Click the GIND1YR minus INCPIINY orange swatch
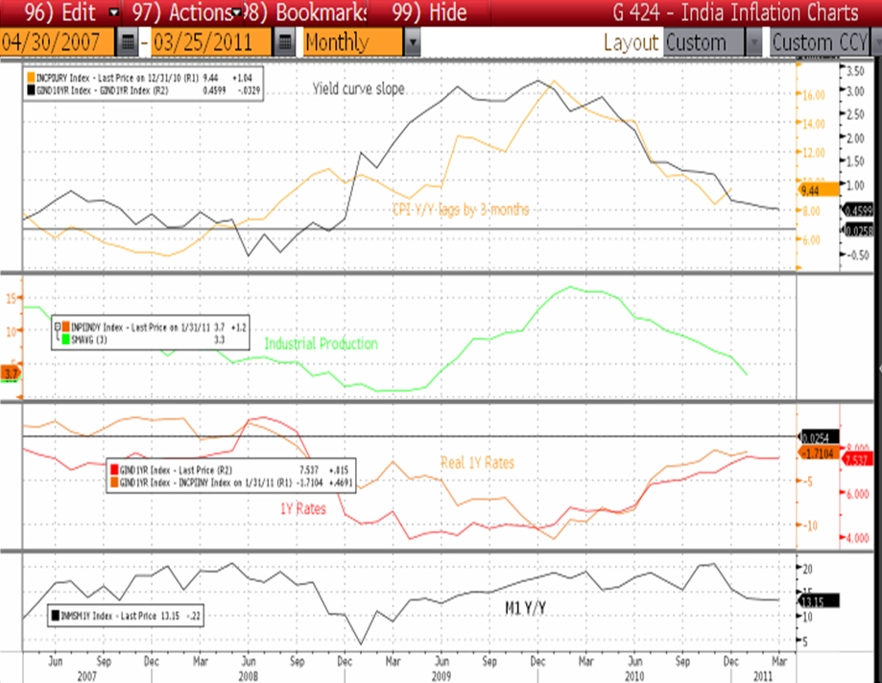The height and width of the screenshot is (683, 882). [x=114, y=483]
